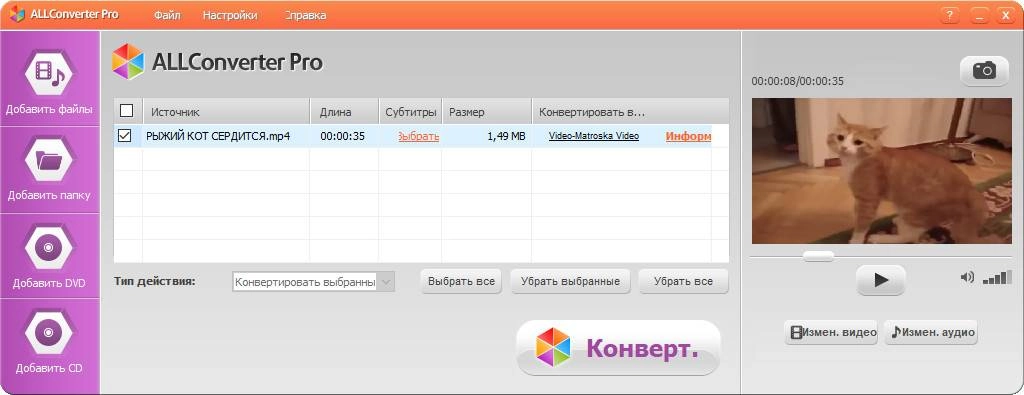Take a snapshot with the camera icon
Viewport: 1024px width, 395px height.
pyautogui.click(x=984, y=71)
